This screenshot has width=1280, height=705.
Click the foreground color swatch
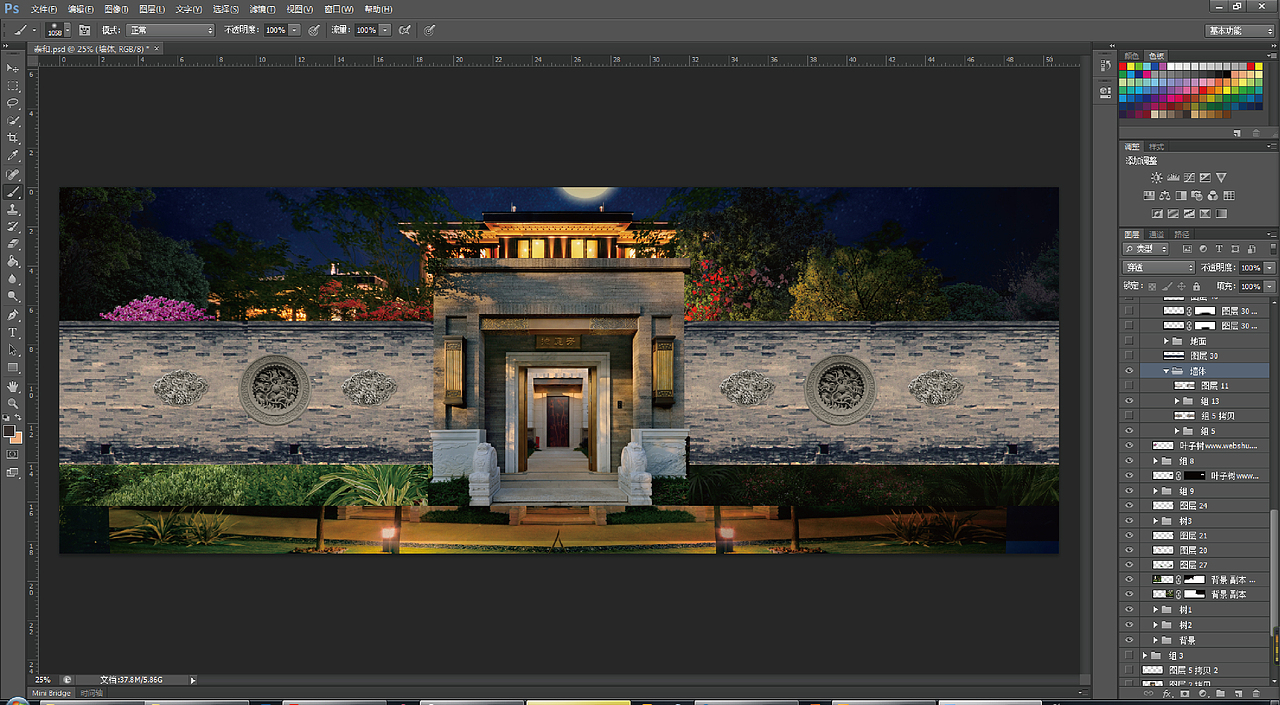[x=9, y=431]
